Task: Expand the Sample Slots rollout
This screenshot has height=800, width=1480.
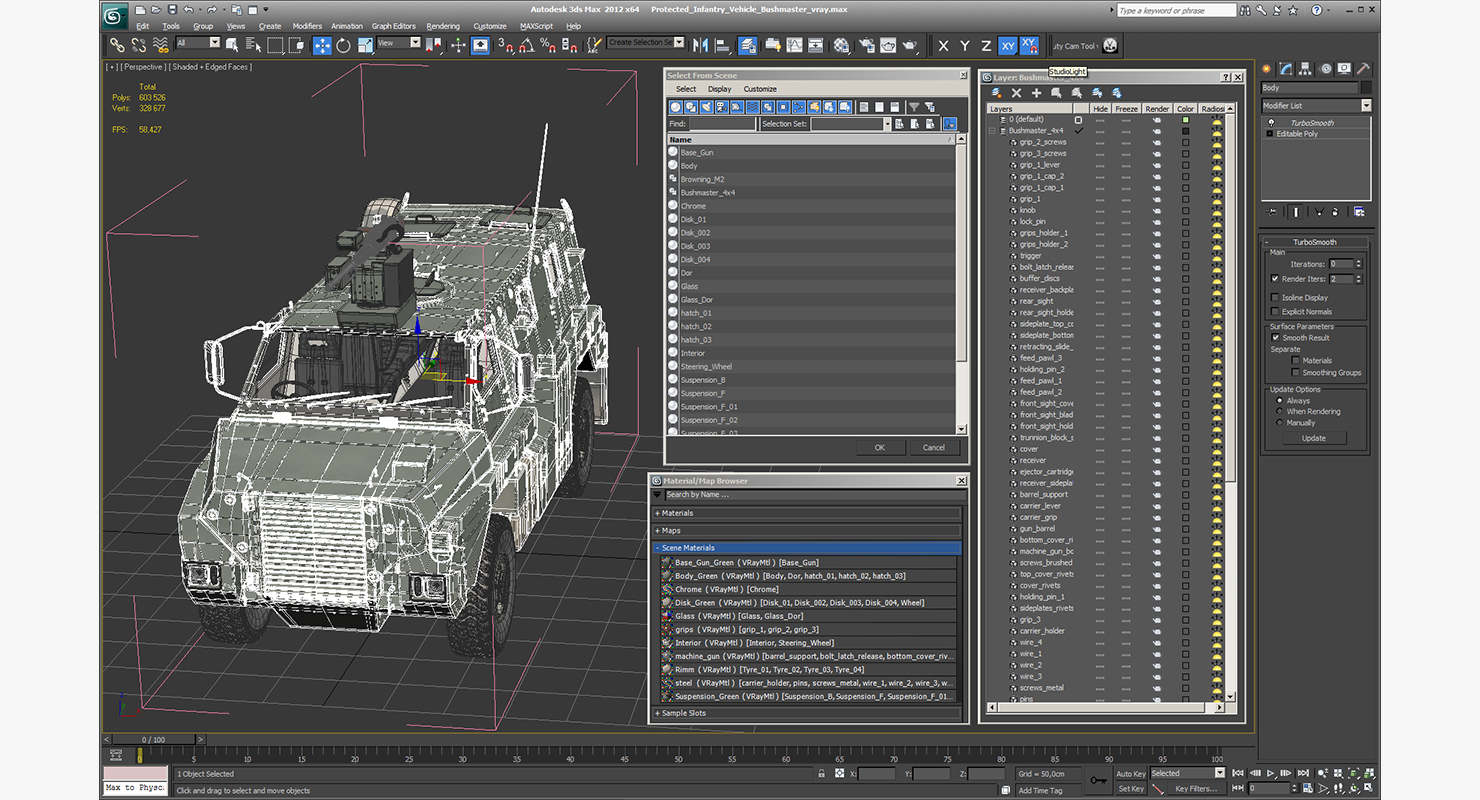Action: (x=682, y=713)
